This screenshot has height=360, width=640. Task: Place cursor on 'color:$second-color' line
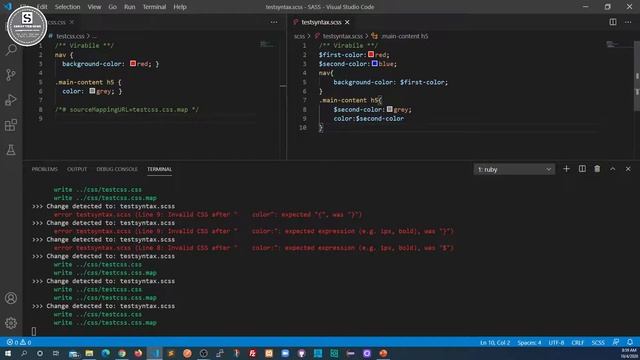(x=369, y=118)
